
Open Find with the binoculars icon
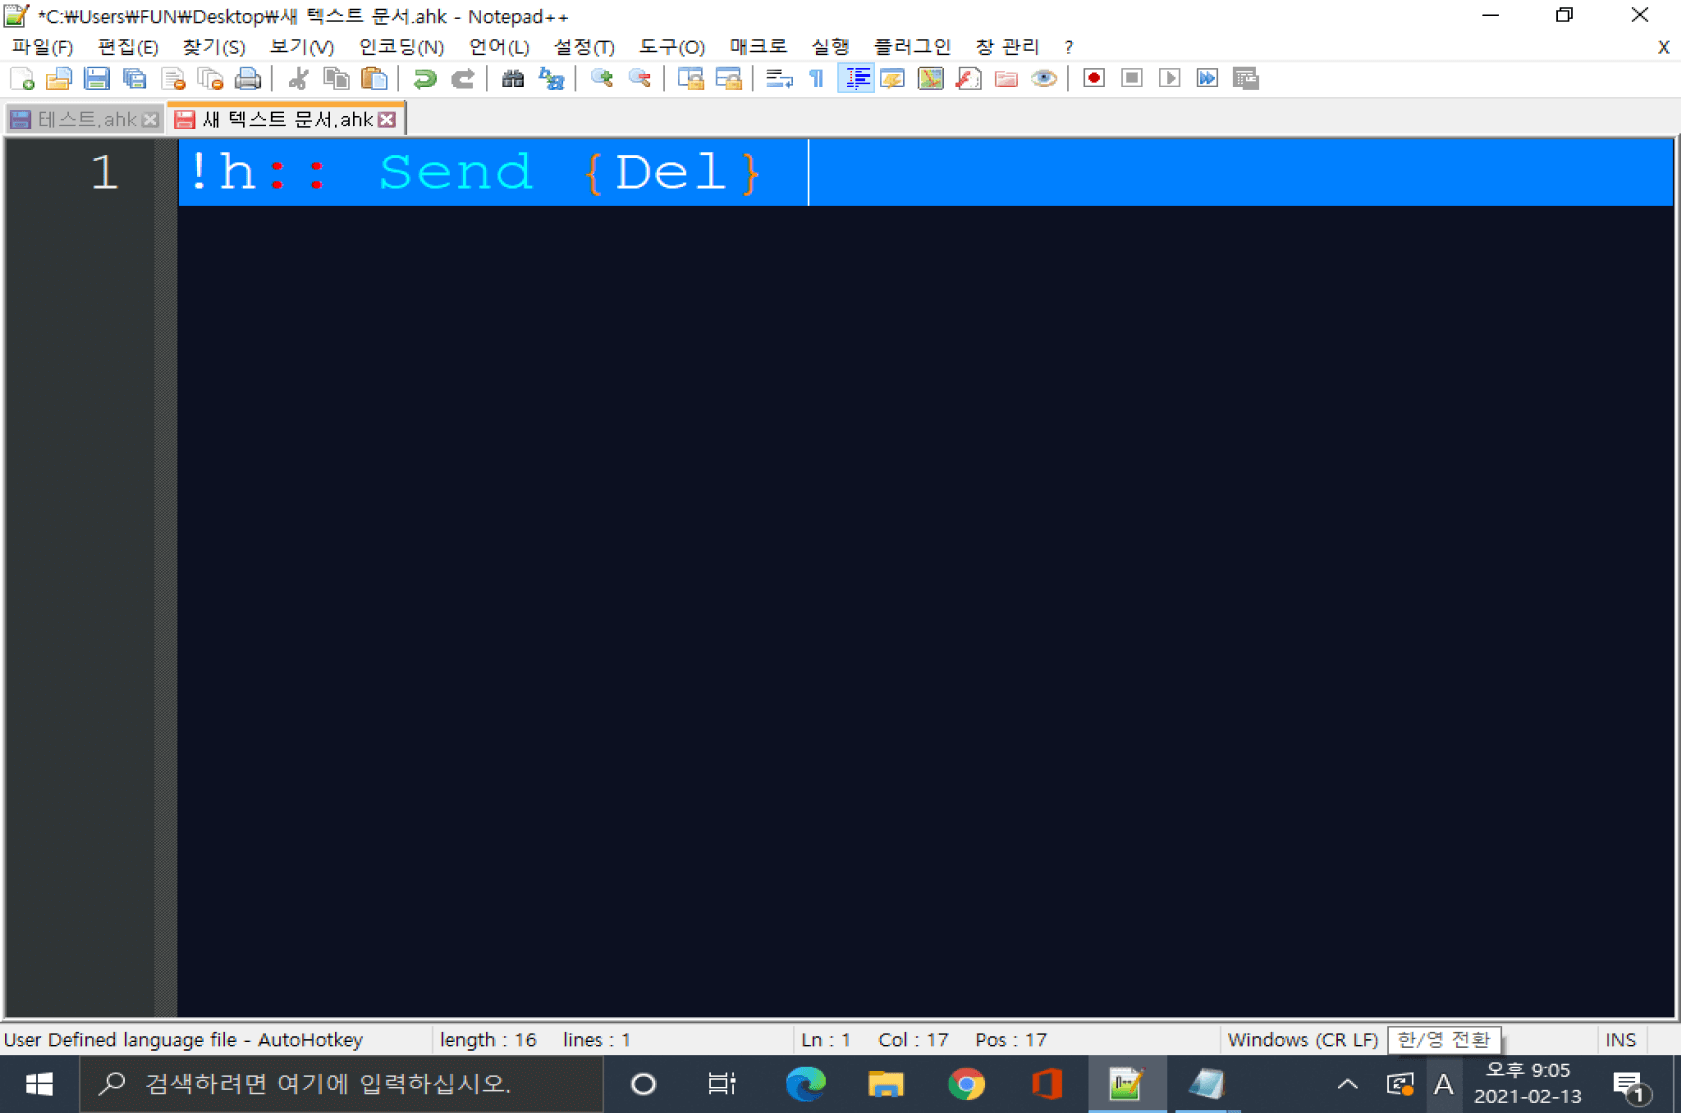513,79
